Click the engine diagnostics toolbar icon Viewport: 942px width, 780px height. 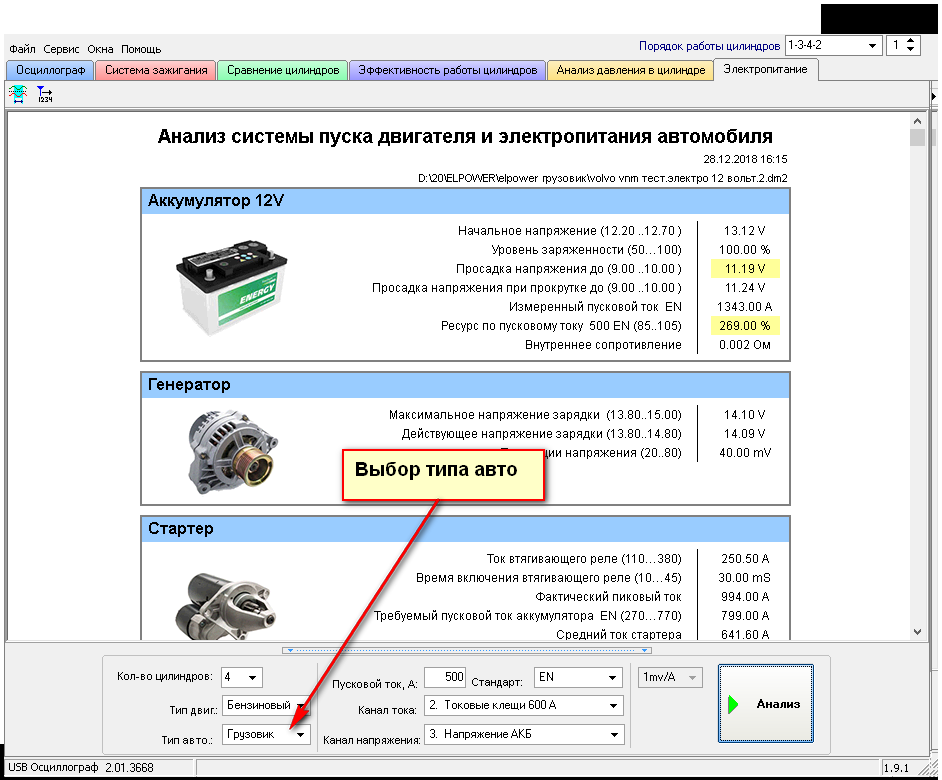[x=18, y=94]
